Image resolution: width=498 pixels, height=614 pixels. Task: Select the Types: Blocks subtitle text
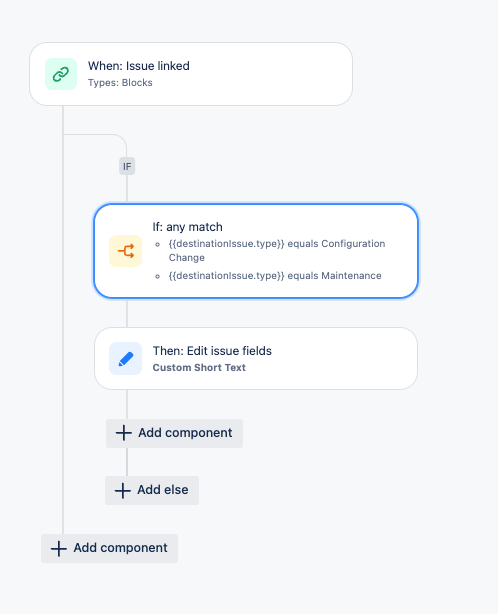(120, 83)
